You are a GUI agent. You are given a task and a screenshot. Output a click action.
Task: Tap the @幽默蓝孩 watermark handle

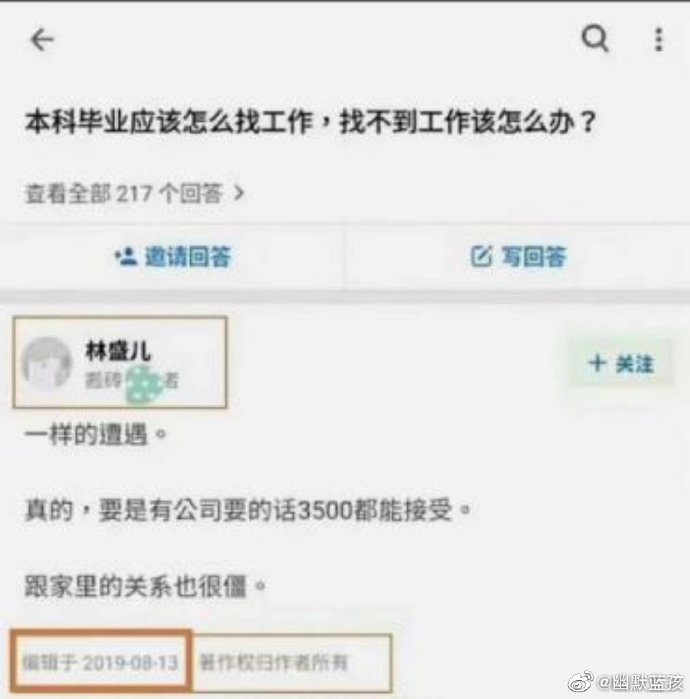point(641,682)
